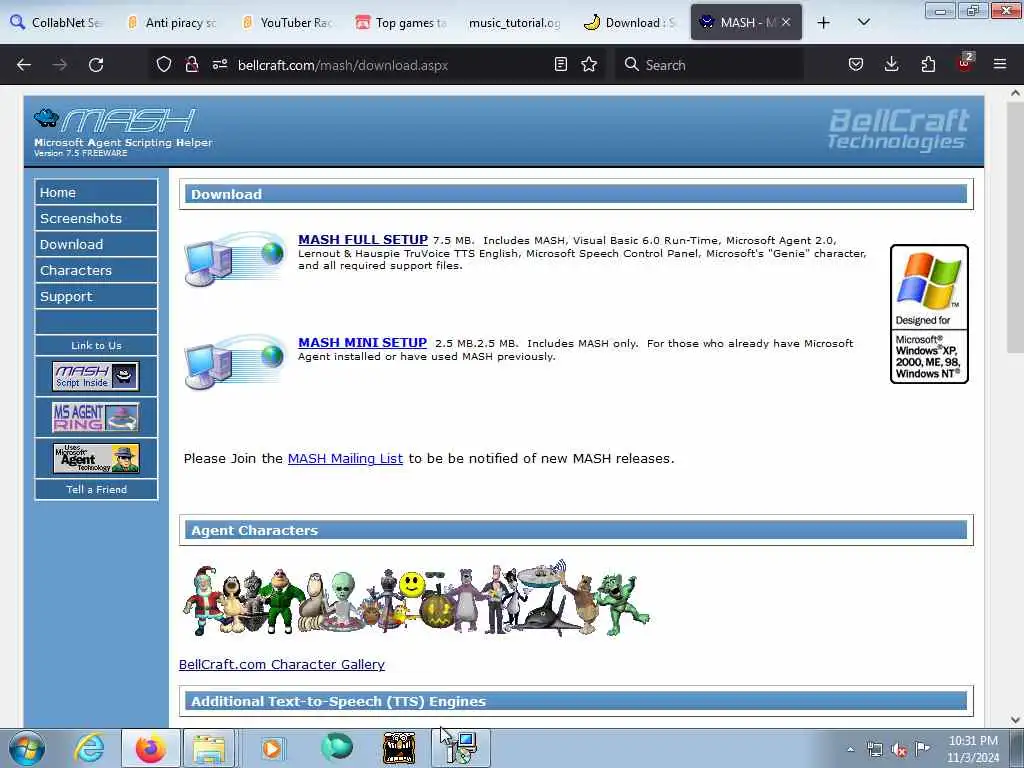The height and width of the screenshot is (768, 1024).
Task: Click the MASH Script Inside badge
Action: click(x=96, y=376)
